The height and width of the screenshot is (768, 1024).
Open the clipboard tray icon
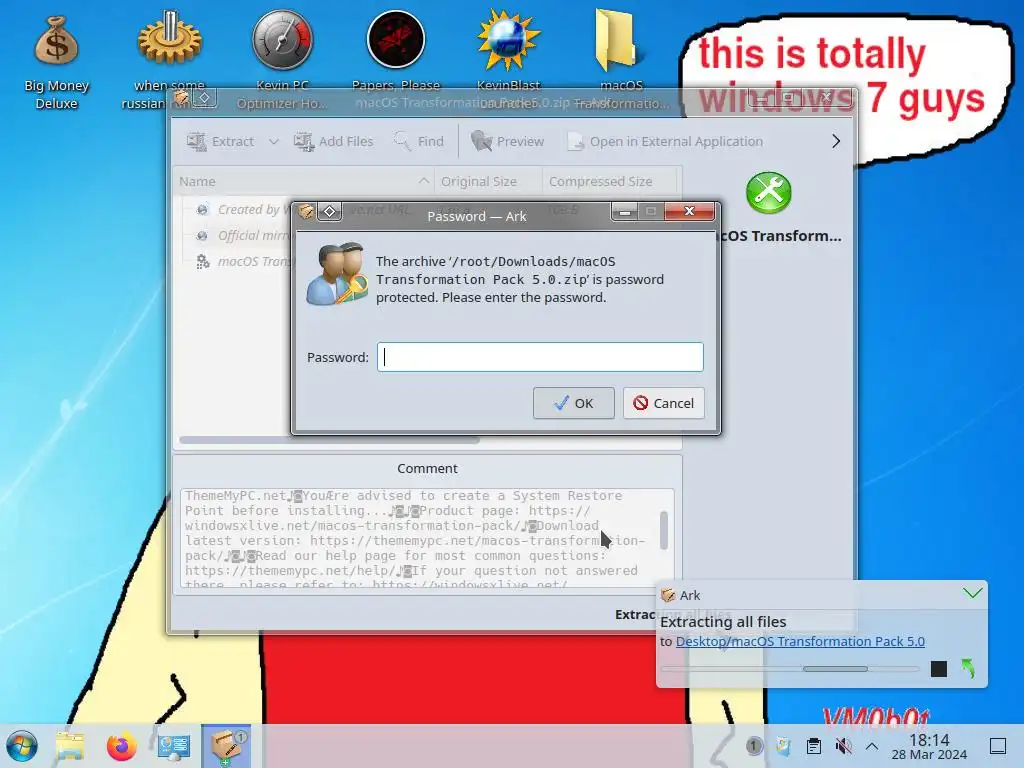pos(814,746)
